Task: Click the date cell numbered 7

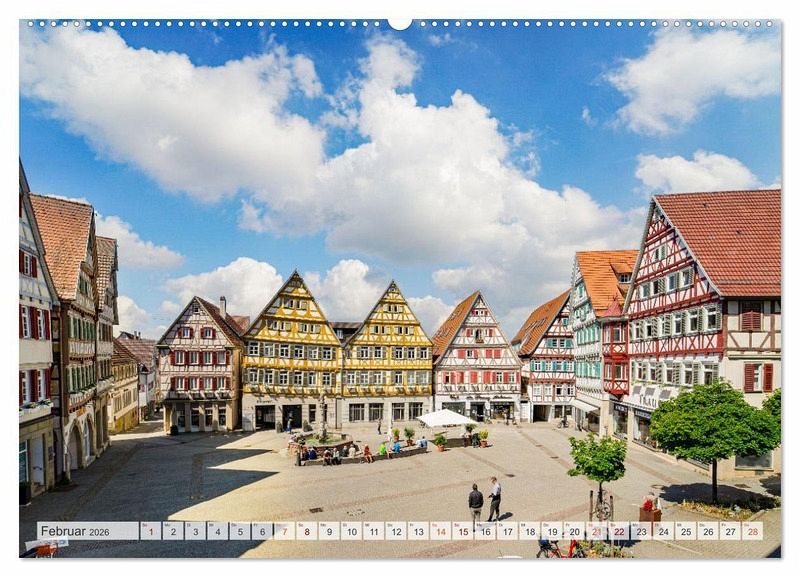Action: (x=284, y=531)
